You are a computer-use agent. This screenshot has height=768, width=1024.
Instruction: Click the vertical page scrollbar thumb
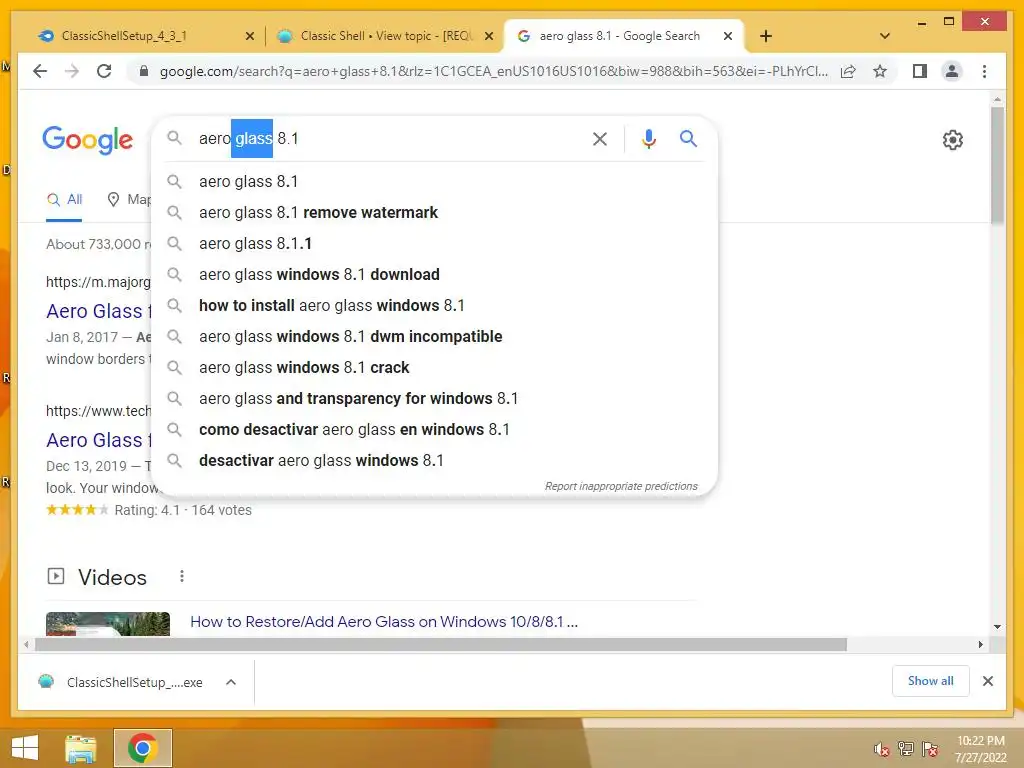997,166
